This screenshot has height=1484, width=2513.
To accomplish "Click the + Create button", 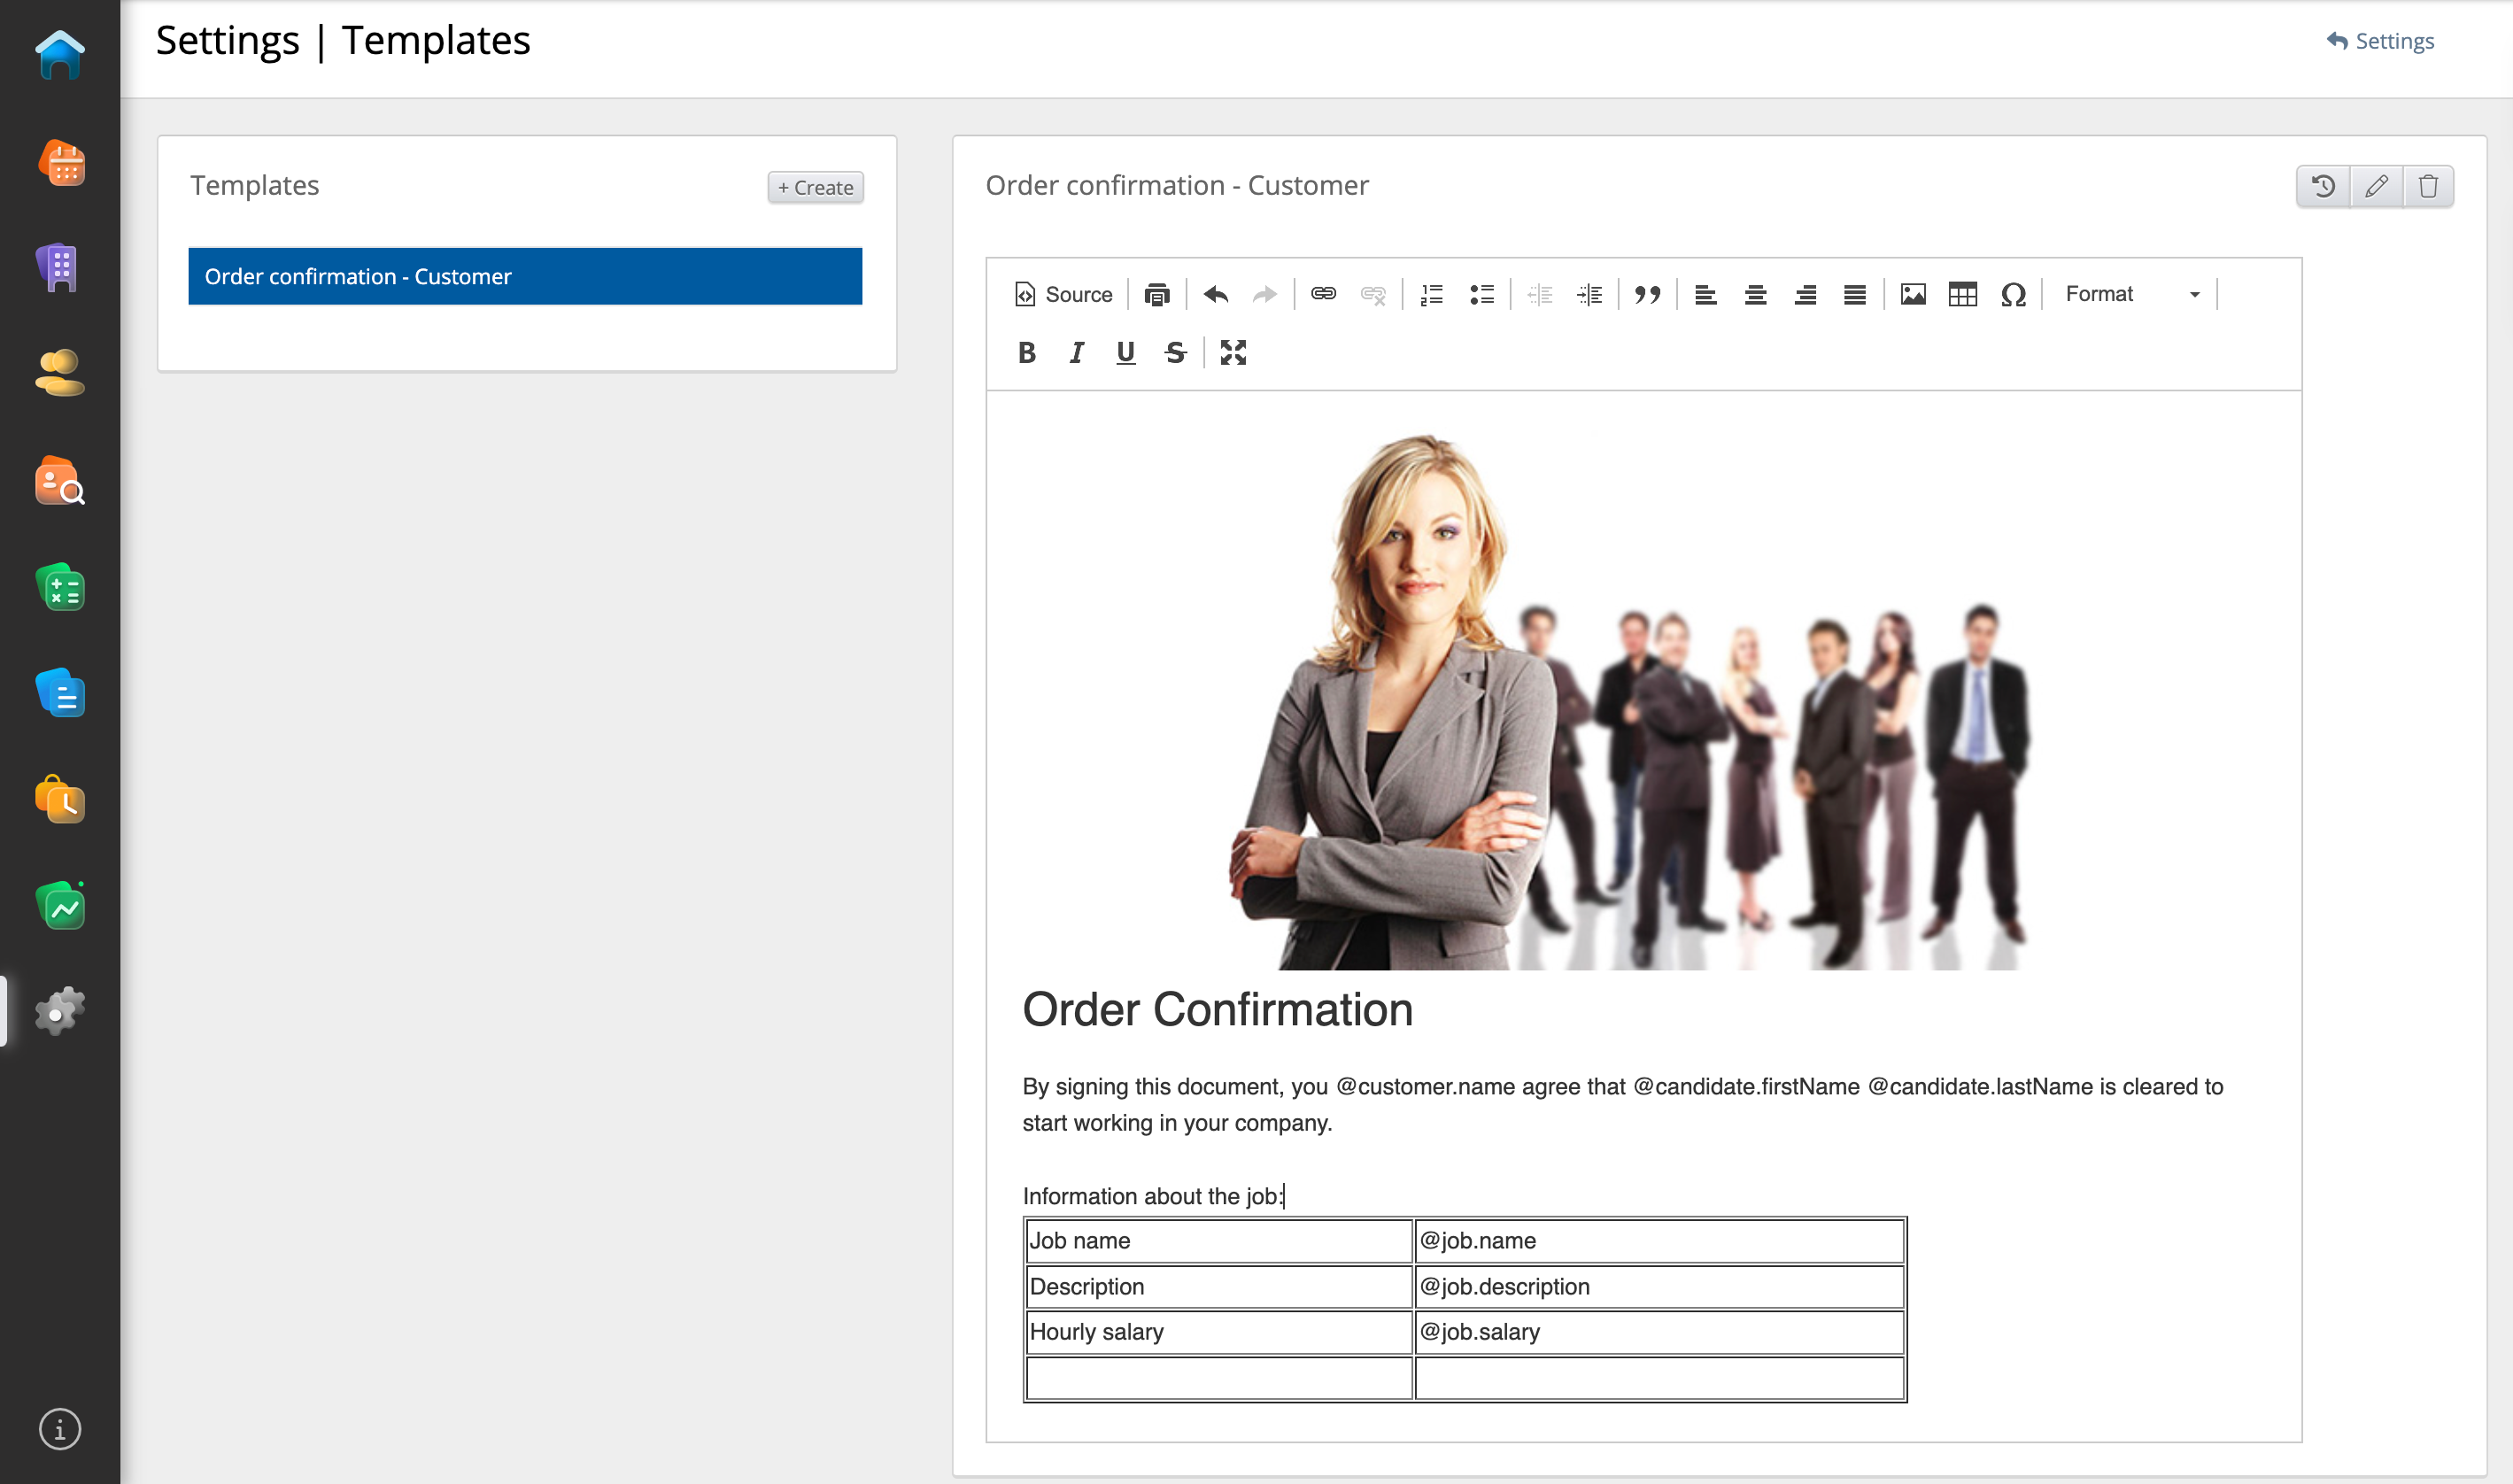I will pyautogui.click(x=815, y=187).
